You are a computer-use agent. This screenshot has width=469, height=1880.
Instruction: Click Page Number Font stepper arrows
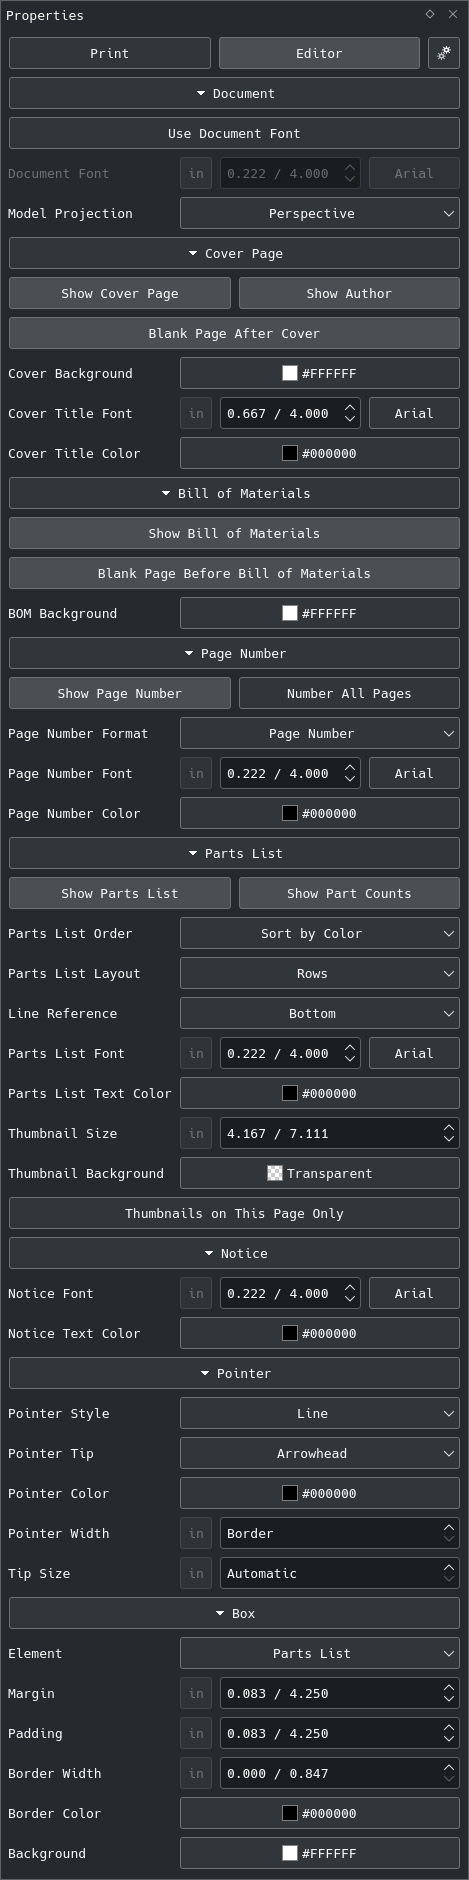[350, 773]
